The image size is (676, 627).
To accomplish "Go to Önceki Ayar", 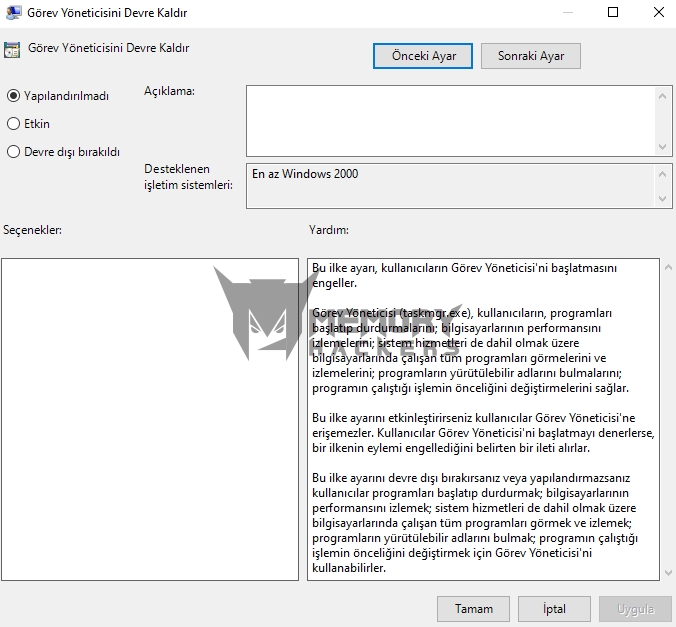I will [423, 56].
